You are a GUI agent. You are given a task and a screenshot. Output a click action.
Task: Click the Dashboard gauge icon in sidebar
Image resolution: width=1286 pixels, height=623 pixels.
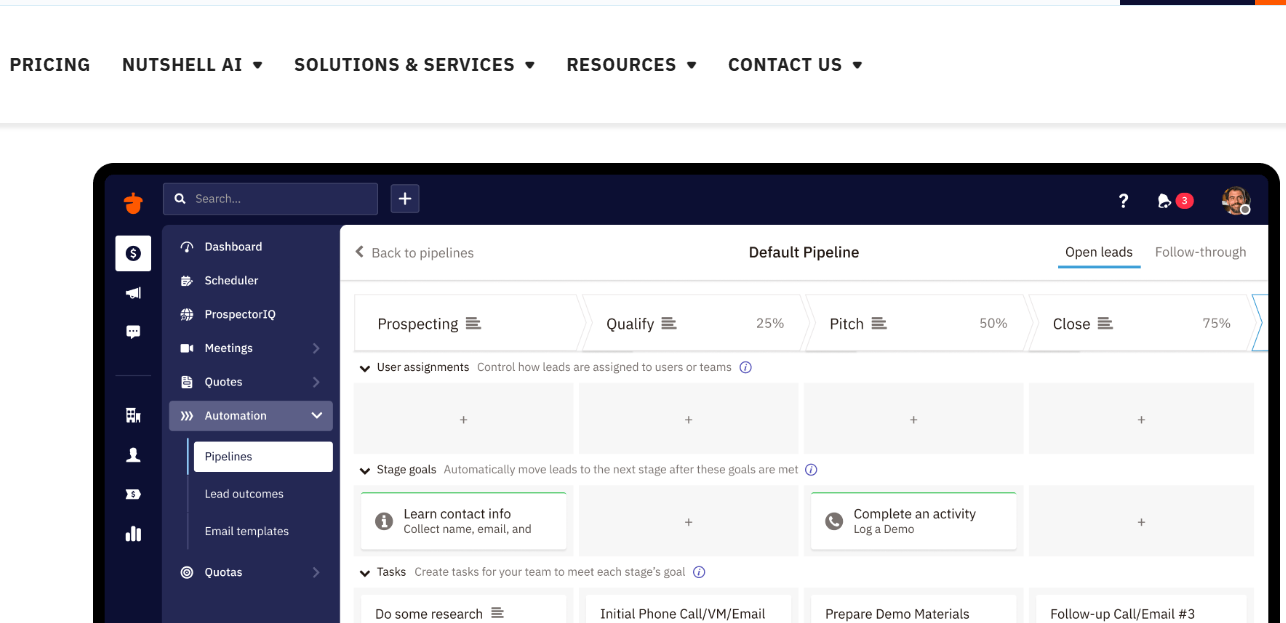[x=187, y=247]
